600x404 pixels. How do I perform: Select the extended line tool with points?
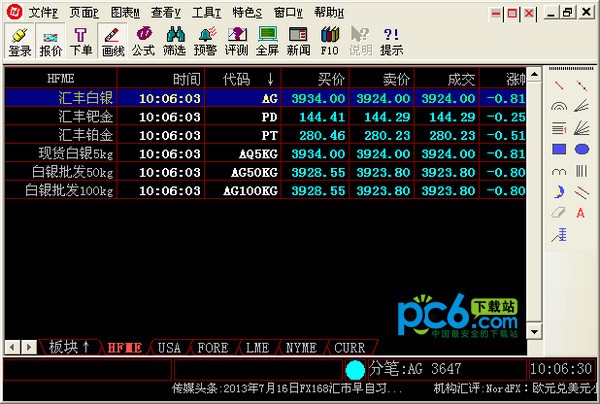click(x=582, y=85)
